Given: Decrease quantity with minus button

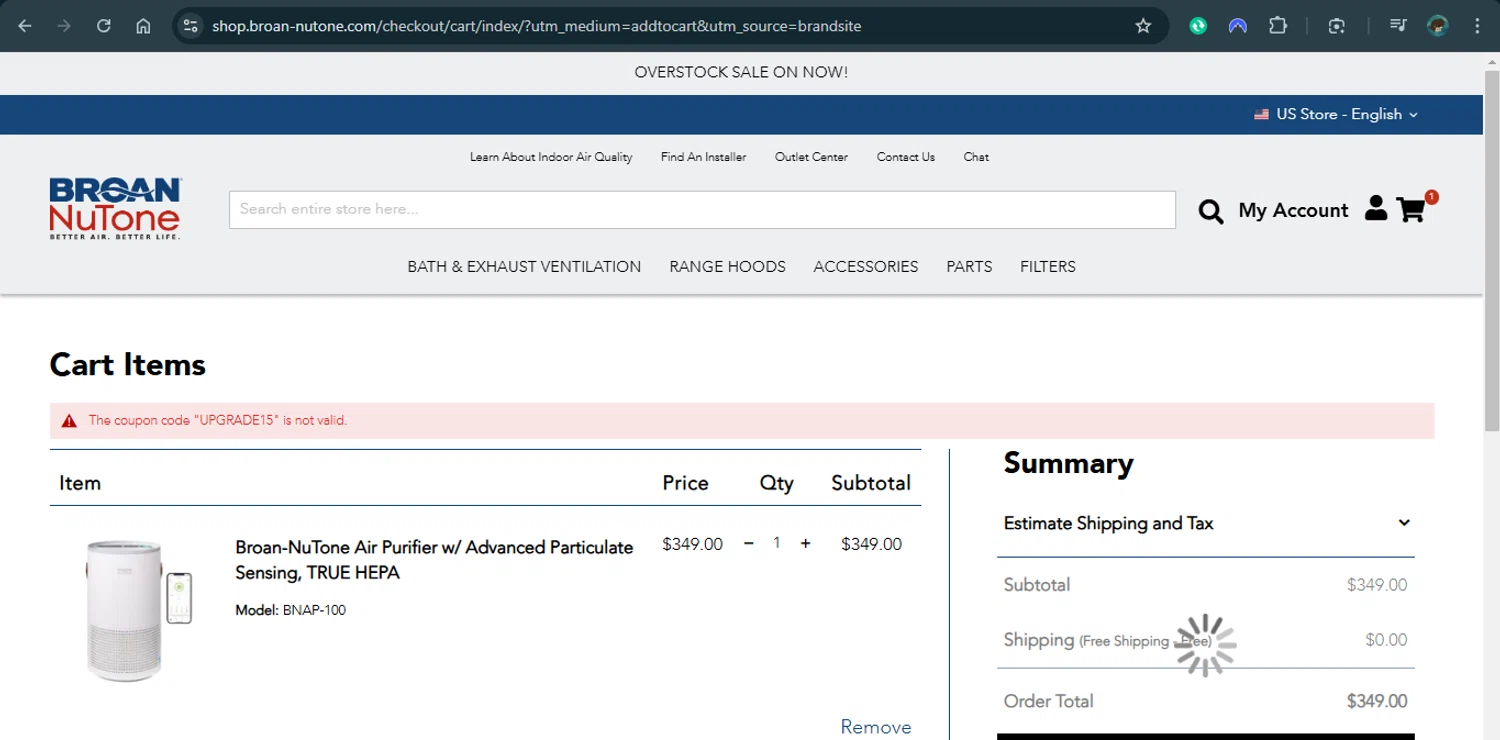Looking at the screenshot, I should 749,544.
